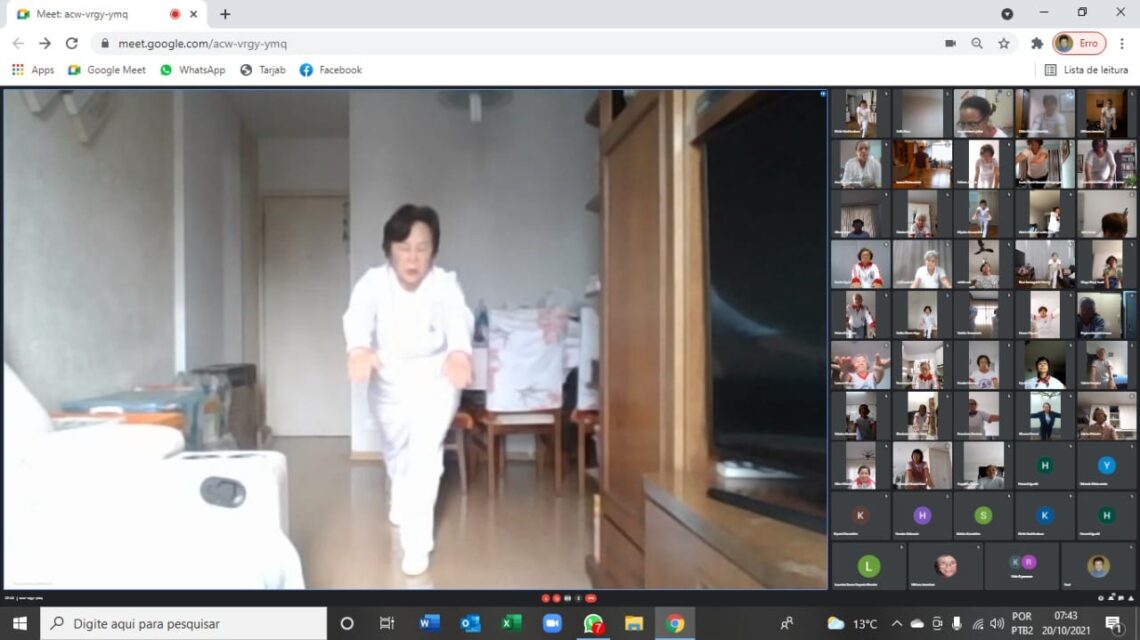Image resolution: width=1140 pixels, height=640 pixels.
Task: Reload the Google Meet page
Action: [71, 43]
